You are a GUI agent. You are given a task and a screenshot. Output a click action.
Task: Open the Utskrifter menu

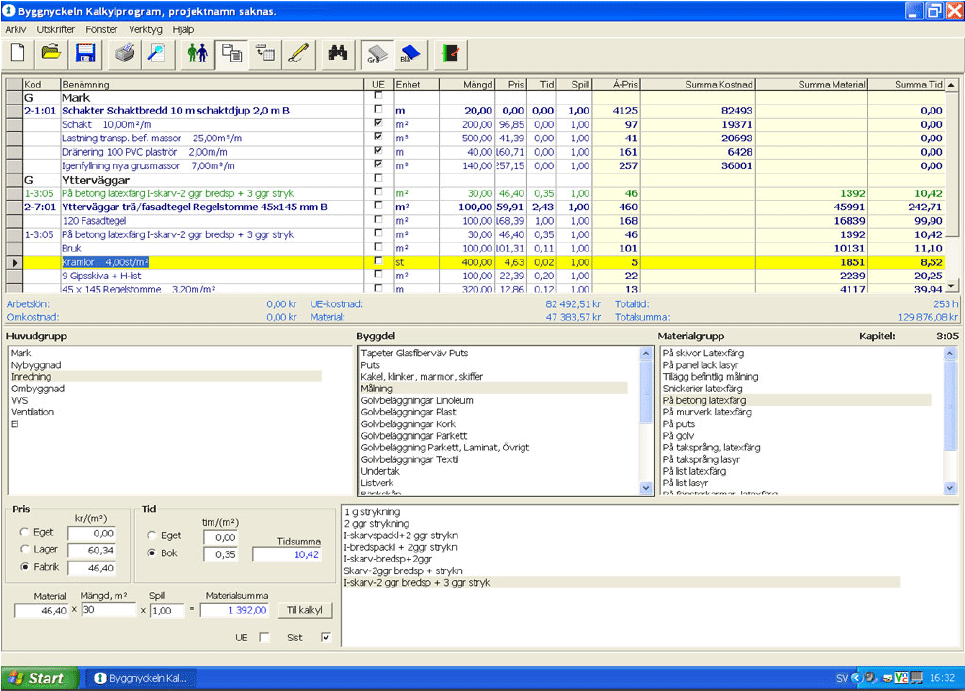[56, 30]
